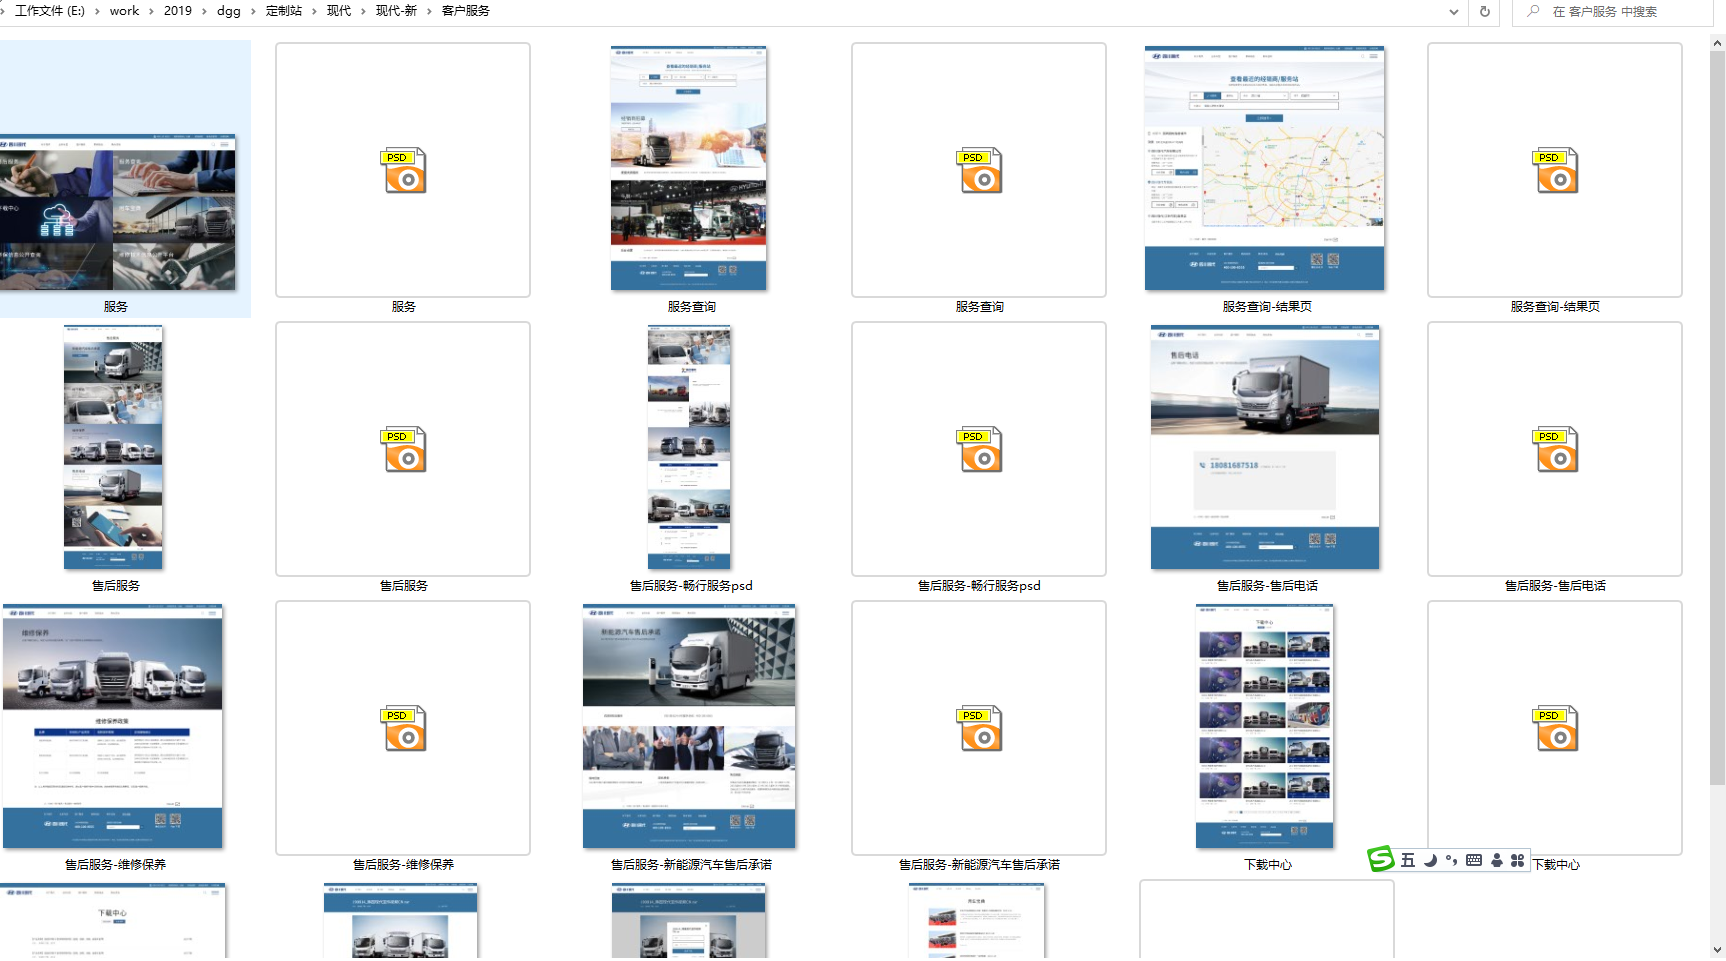1726x961 pixels.
Task: Select the PSD file named 服务查询-结果页
Action: [1555, 171]
